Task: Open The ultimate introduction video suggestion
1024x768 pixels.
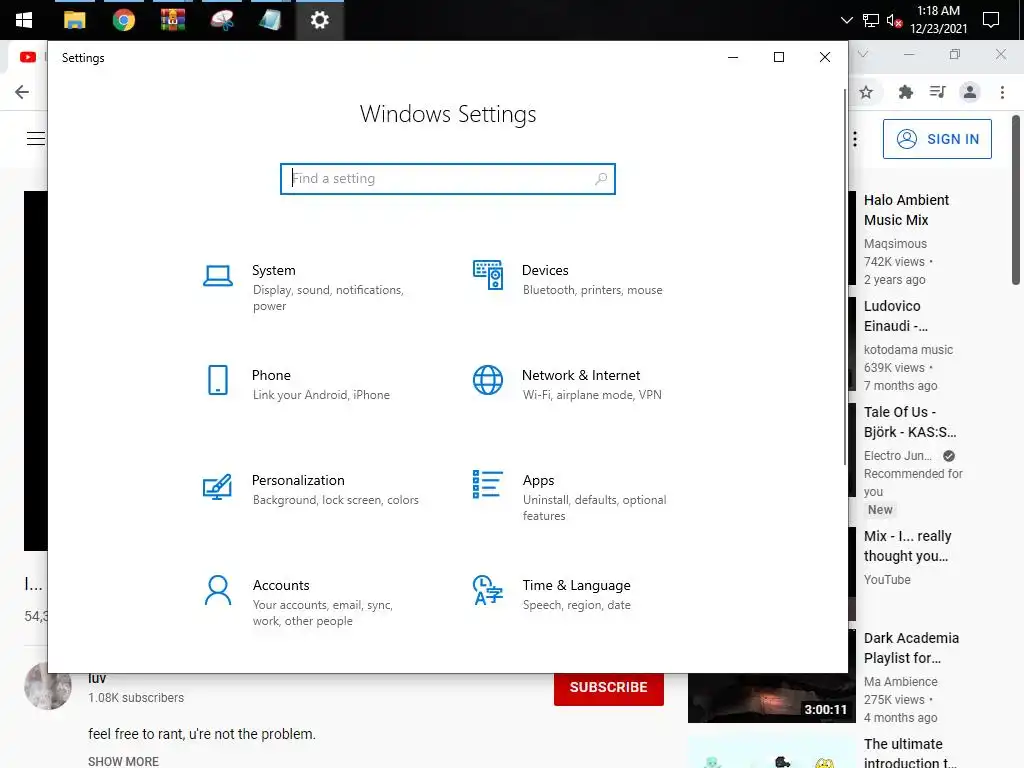Action: pyautogui.click(x=909, y=752)
